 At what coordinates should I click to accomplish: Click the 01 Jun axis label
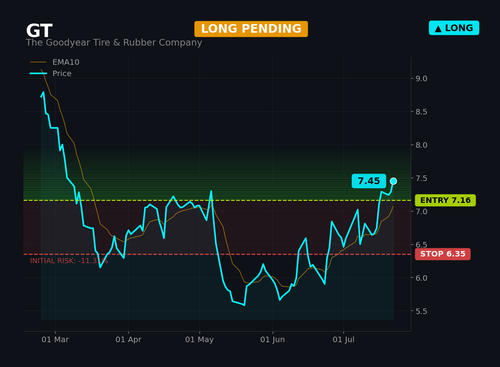[x=273, y=340]
